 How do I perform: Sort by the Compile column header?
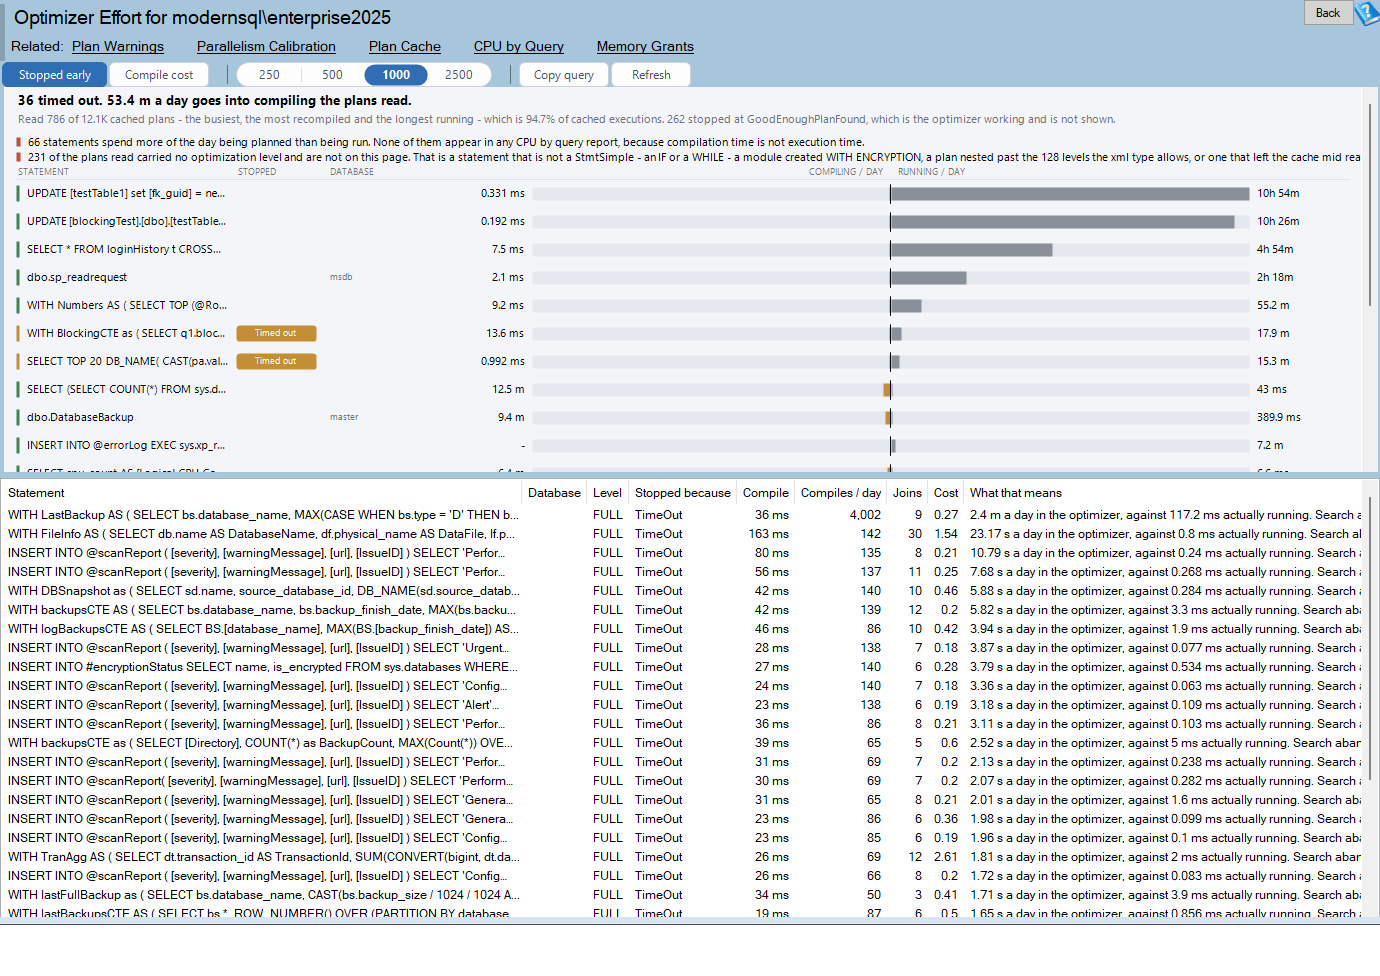point(766,493)
